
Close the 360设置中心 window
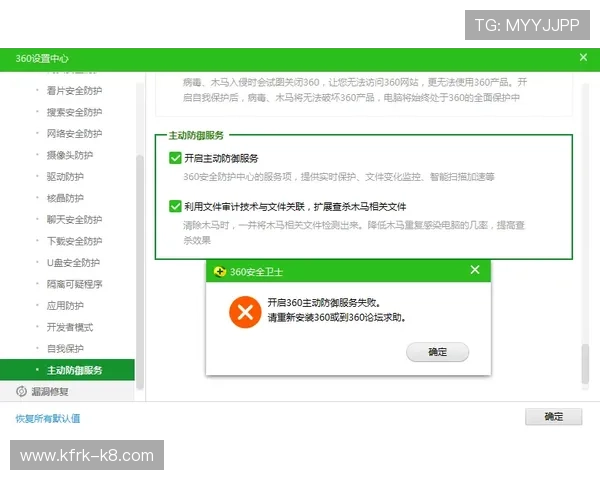583,57
